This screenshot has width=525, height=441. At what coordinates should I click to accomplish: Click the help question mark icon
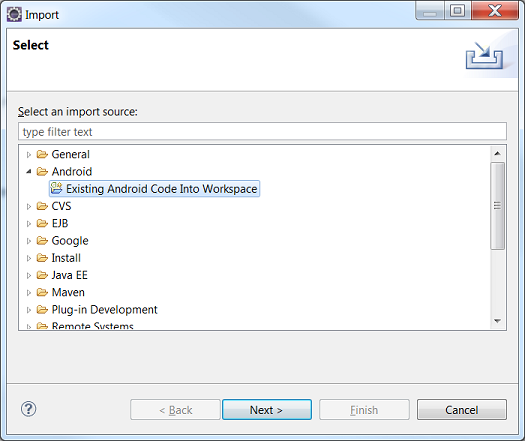point(28,409)
